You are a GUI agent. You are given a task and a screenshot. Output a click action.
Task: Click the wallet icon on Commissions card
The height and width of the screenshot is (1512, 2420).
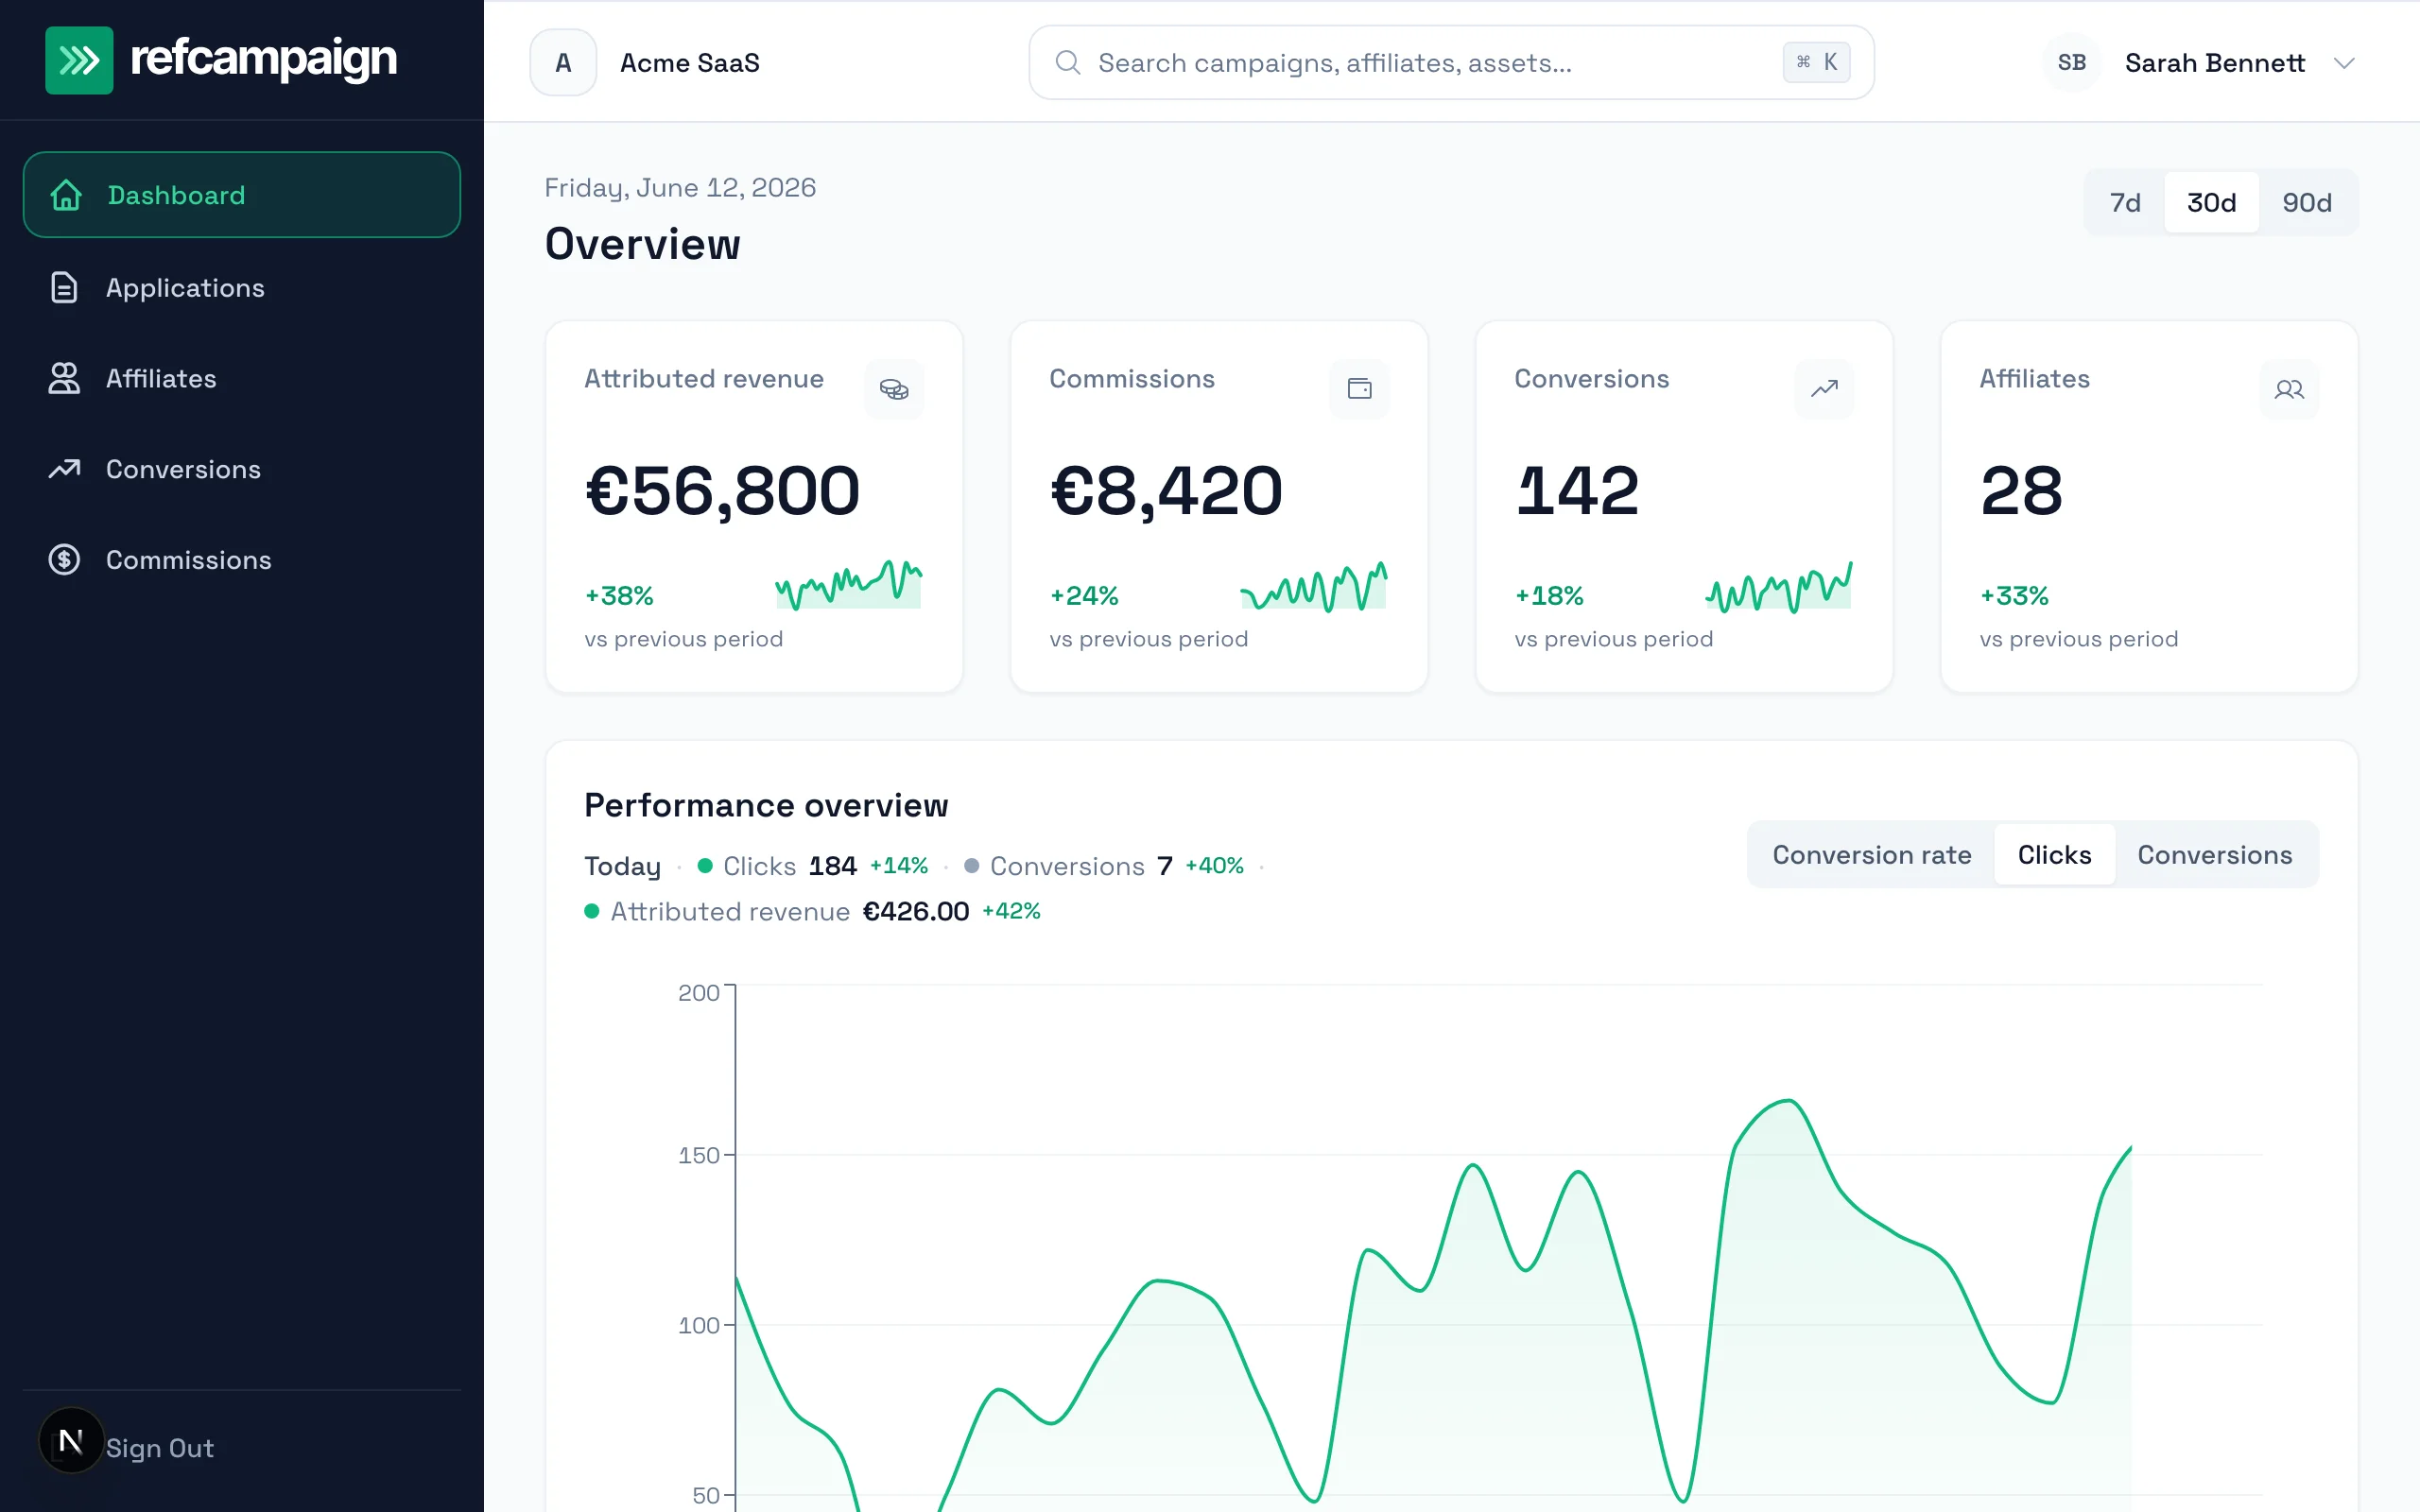pyautogui.click(x=1359, y=389)
